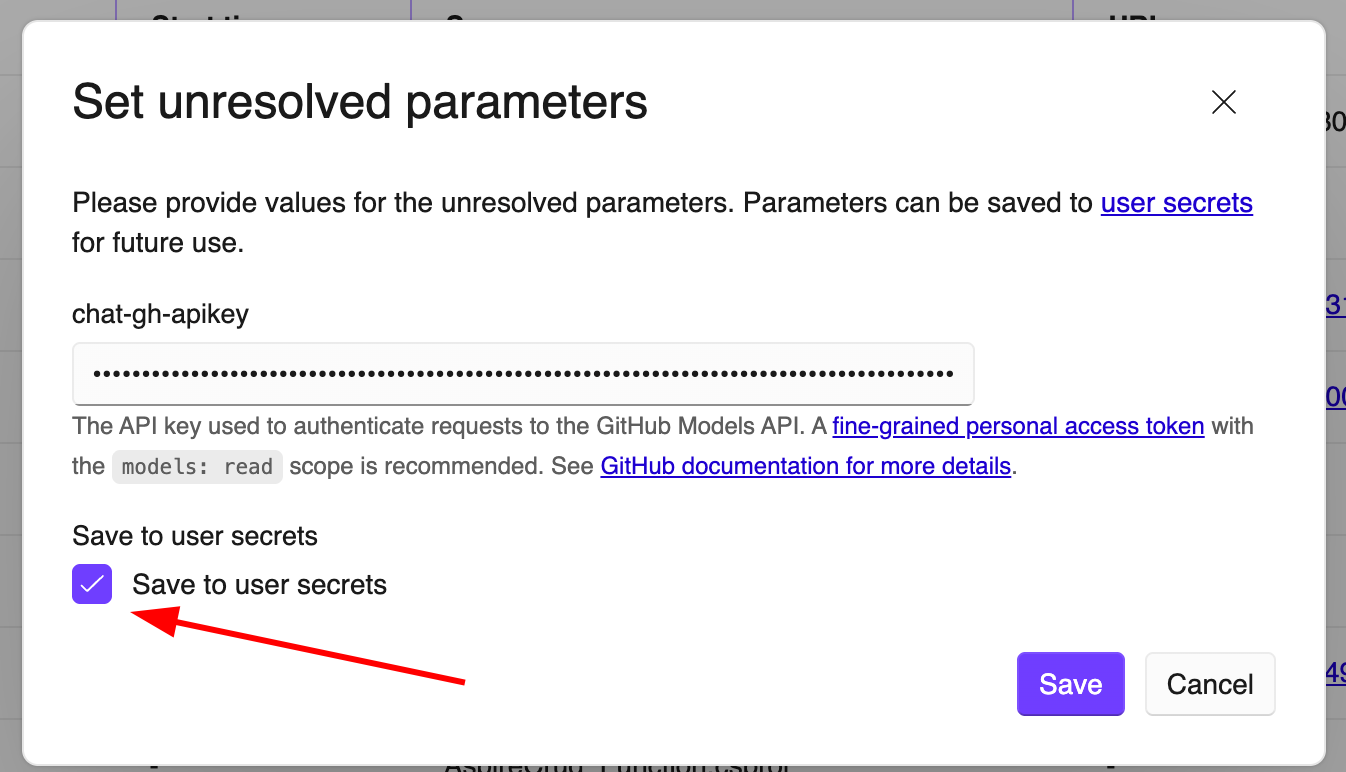1346x772 pixels.
Task: Click the chat-gh-apikey field label
Action: tap(160, 314)
